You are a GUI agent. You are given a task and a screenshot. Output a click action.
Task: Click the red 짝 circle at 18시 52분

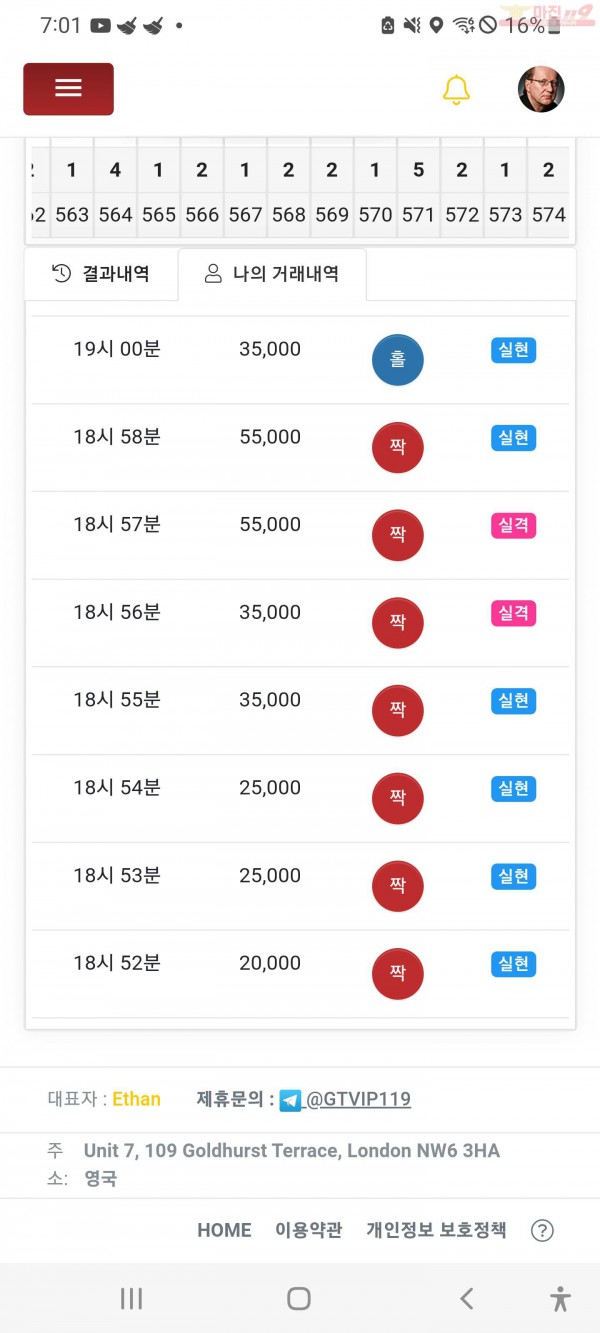coord(398,974)
